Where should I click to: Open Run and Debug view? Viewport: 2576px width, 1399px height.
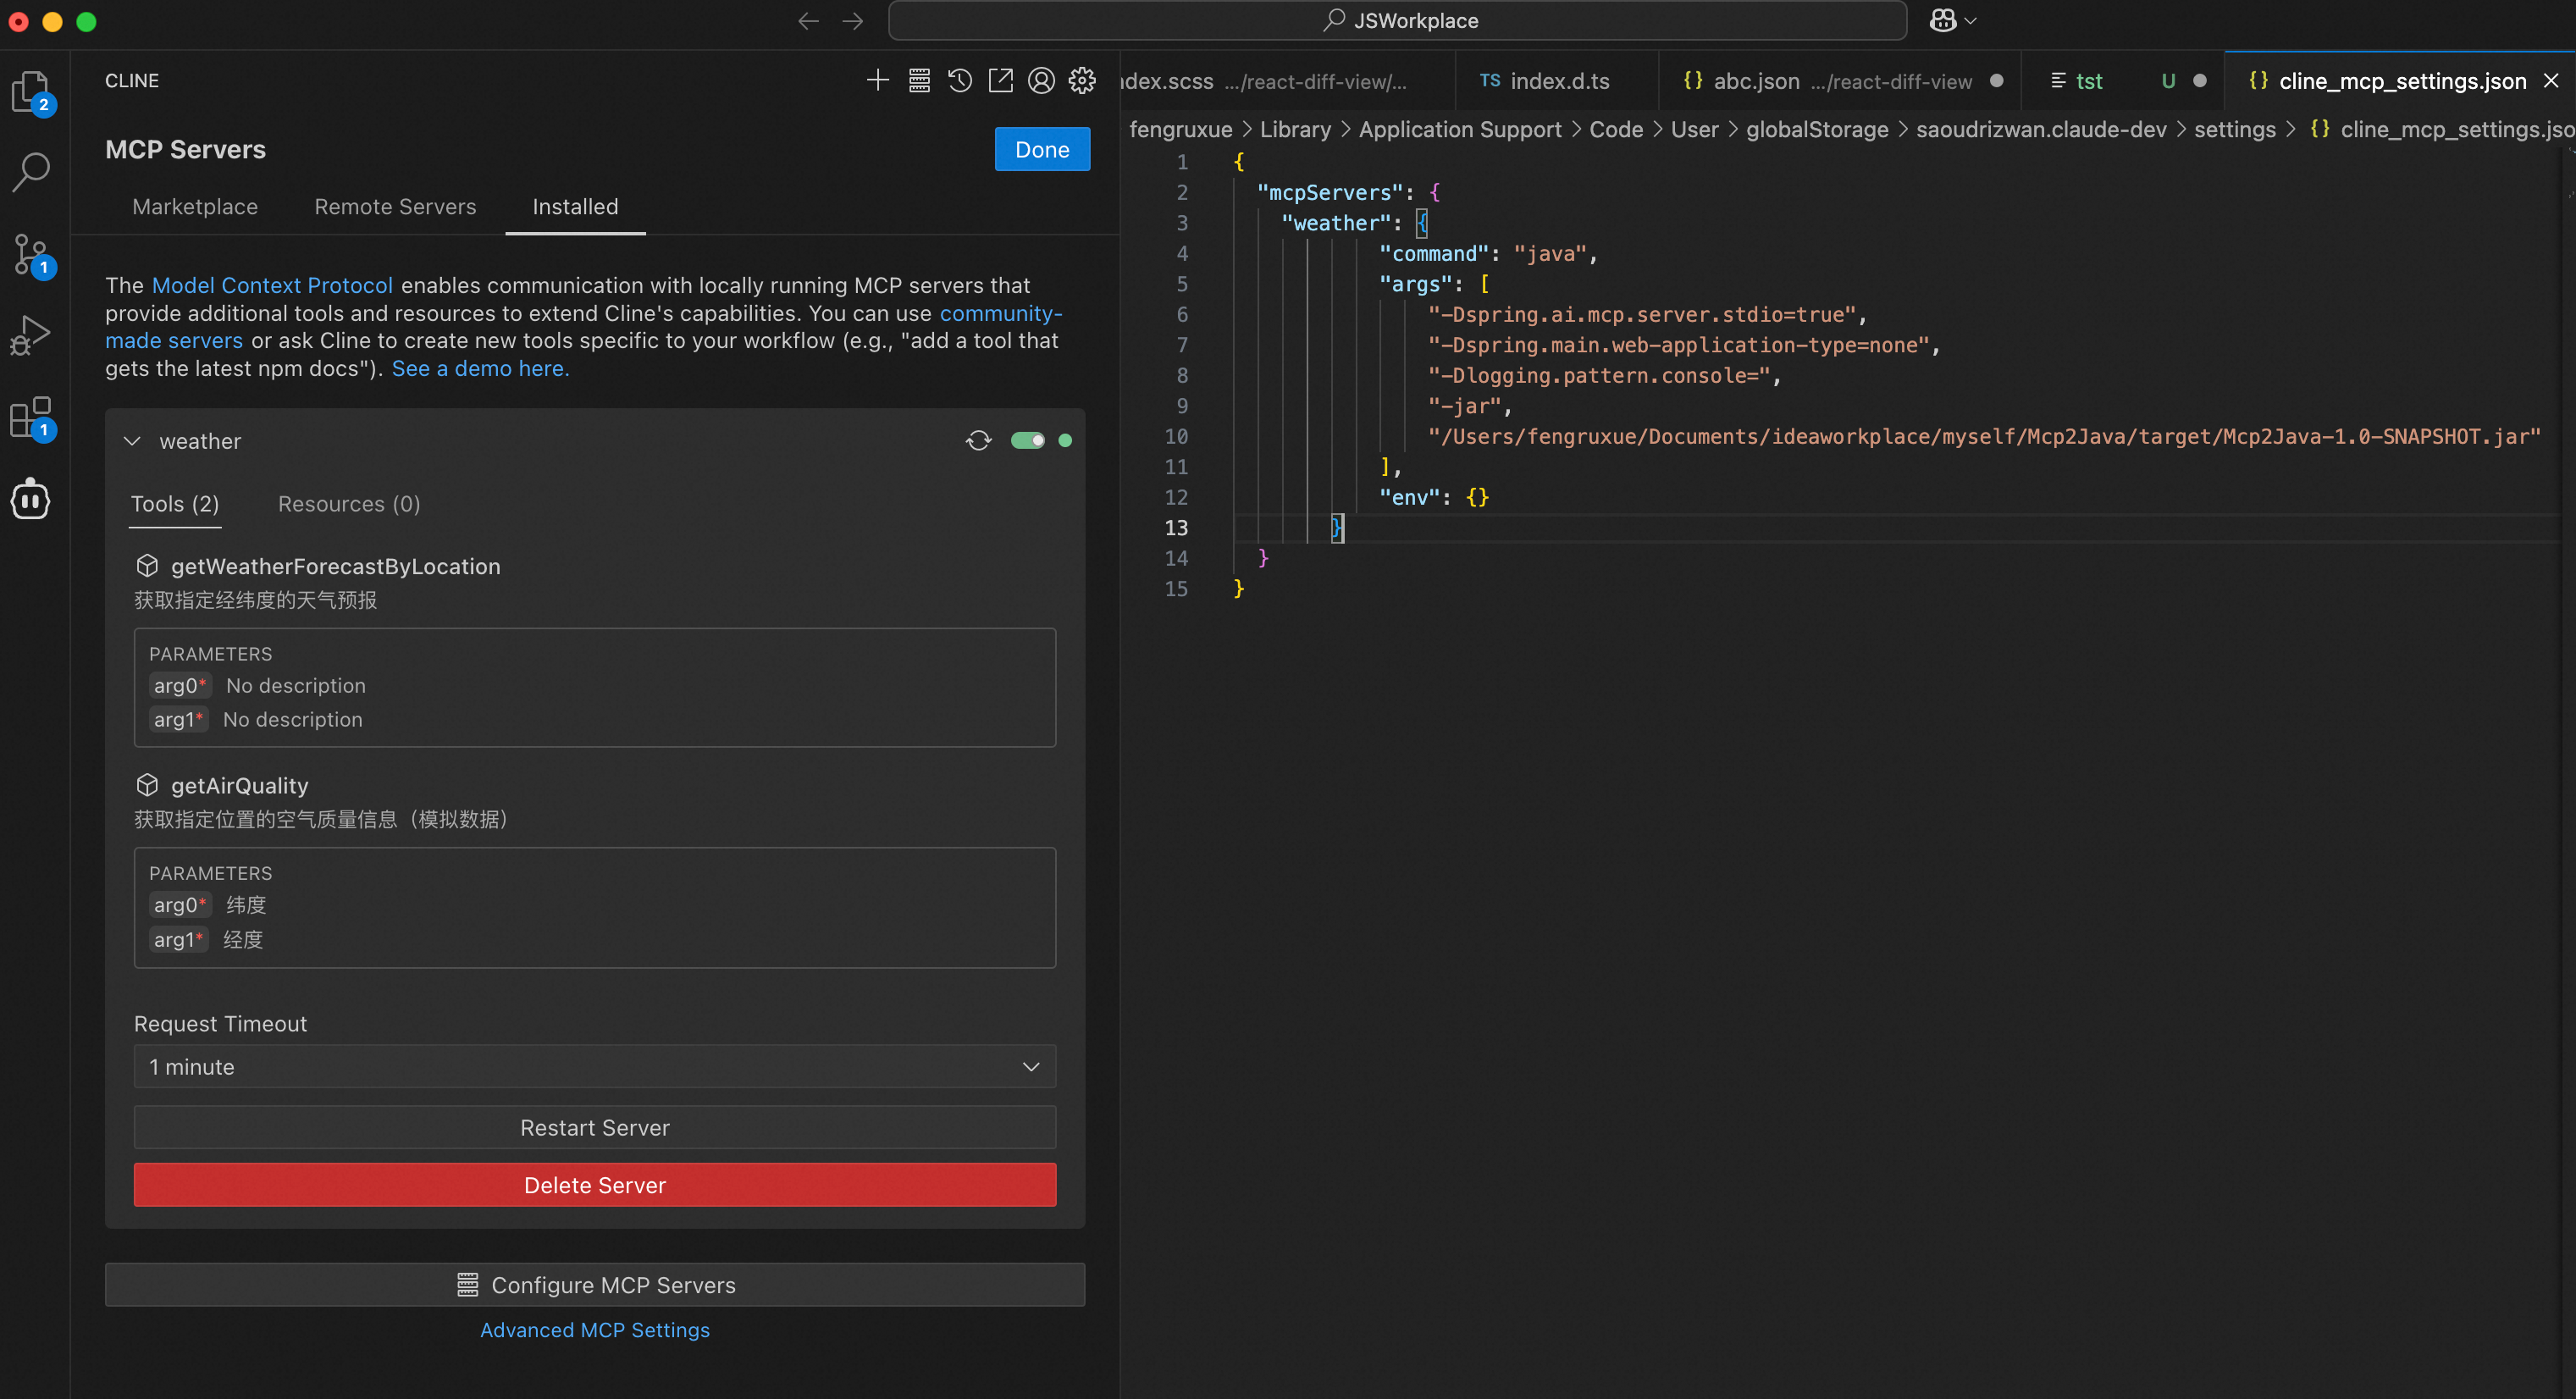31,335
